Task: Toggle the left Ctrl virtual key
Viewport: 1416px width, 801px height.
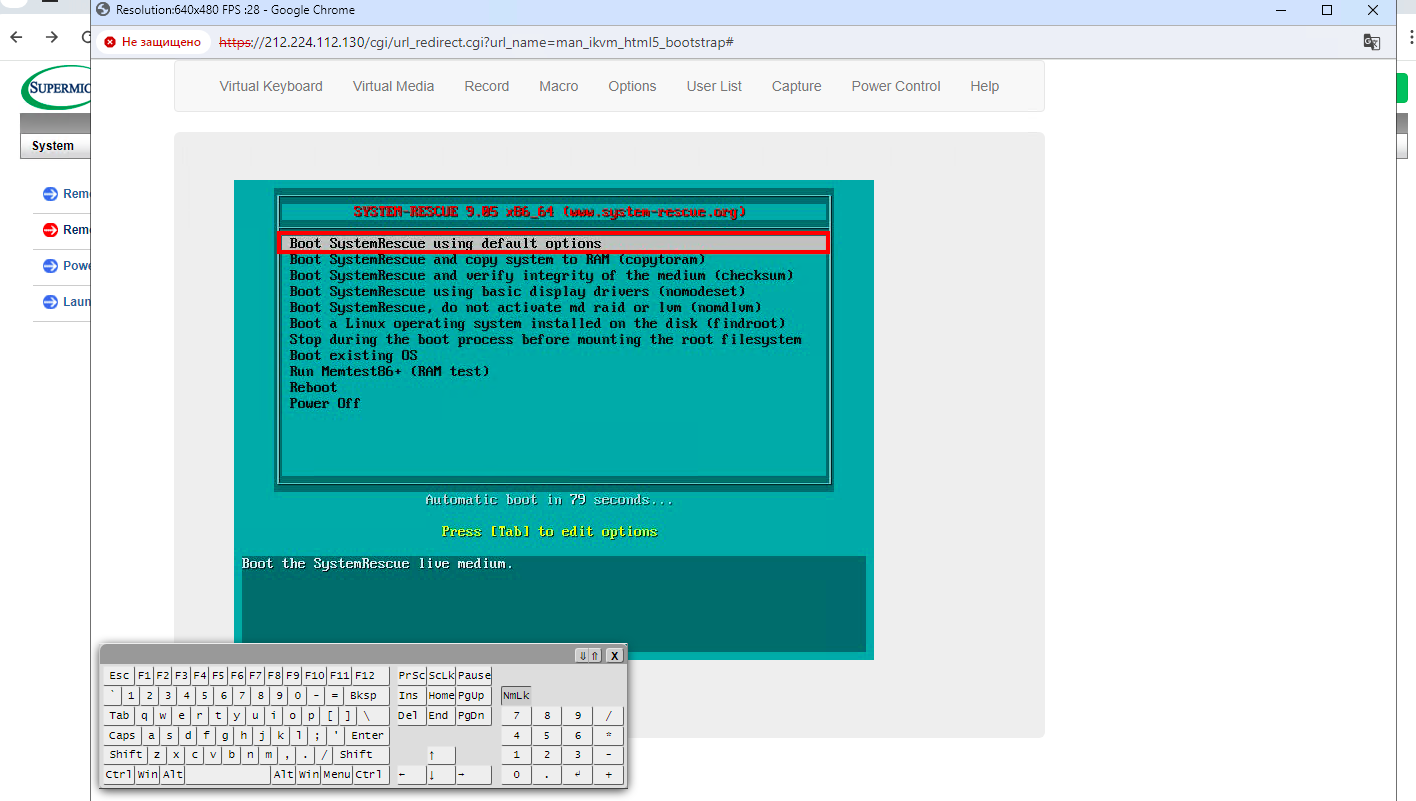Action: click(x=119, y=775)
